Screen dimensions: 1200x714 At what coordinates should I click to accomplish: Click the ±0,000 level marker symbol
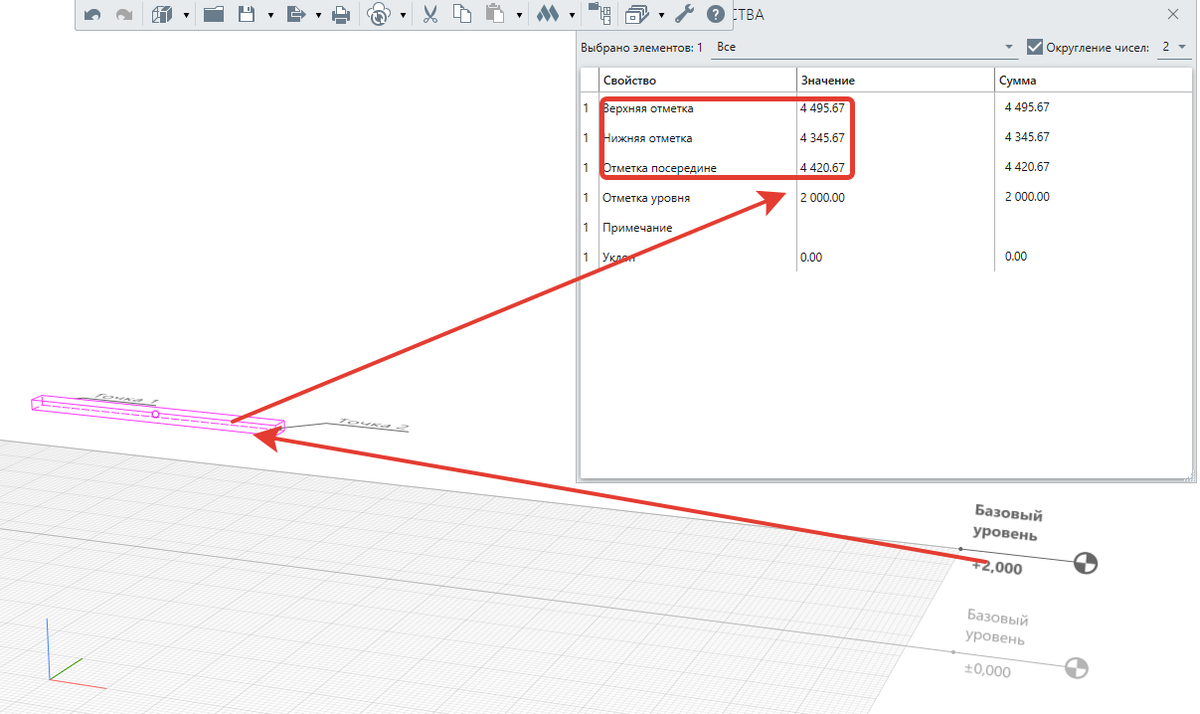pyautogui.click(x=1076, y=668)
